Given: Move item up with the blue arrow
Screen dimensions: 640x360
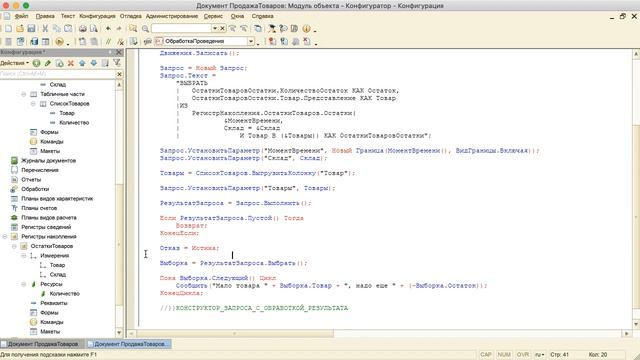Looking at the screenshot, I should coord(82,63).
